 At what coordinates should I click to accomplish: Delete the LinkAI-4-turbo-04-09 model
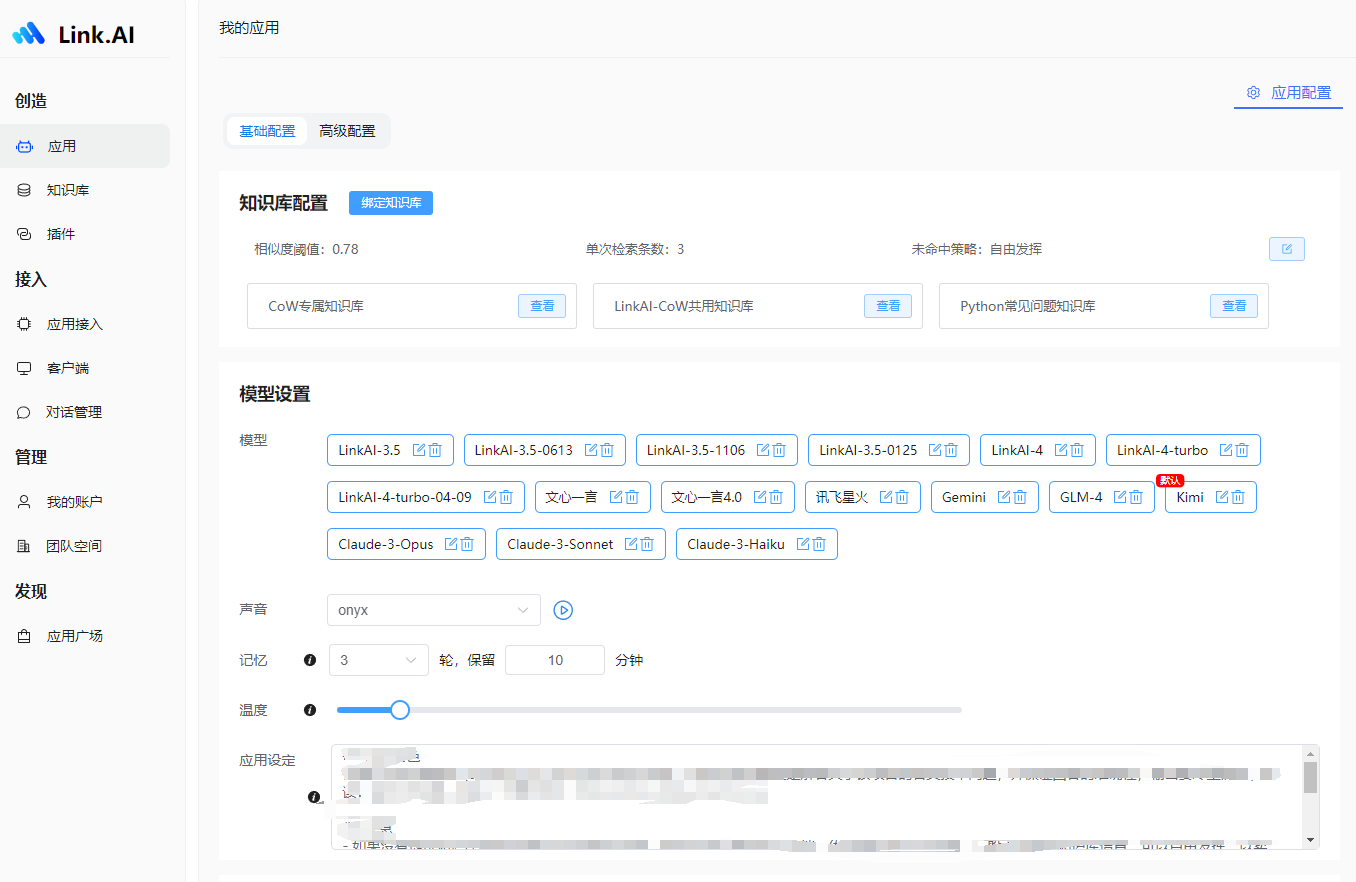[x=507, y=497]
